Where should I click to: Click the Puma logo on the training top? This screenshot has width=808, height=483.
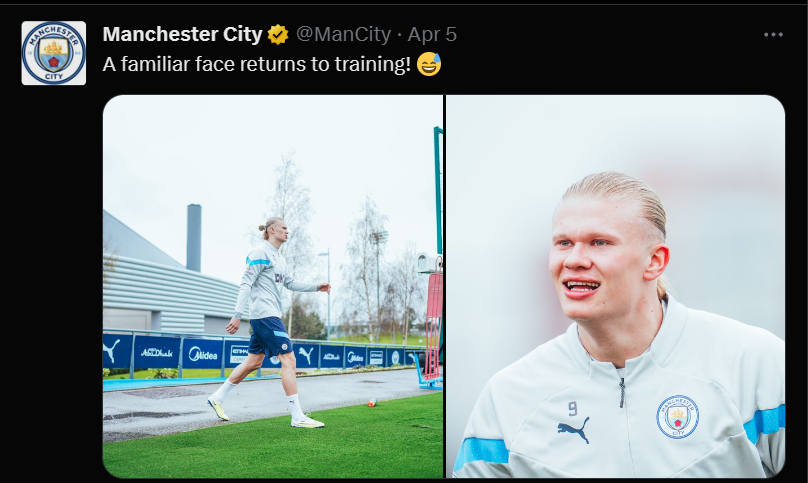573,428
